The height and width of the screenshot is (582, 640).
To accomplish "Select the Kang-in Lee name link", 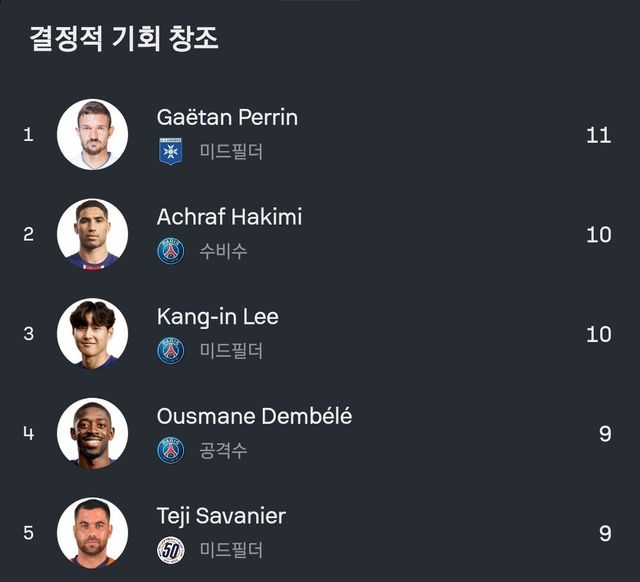I will pos(217,317).
